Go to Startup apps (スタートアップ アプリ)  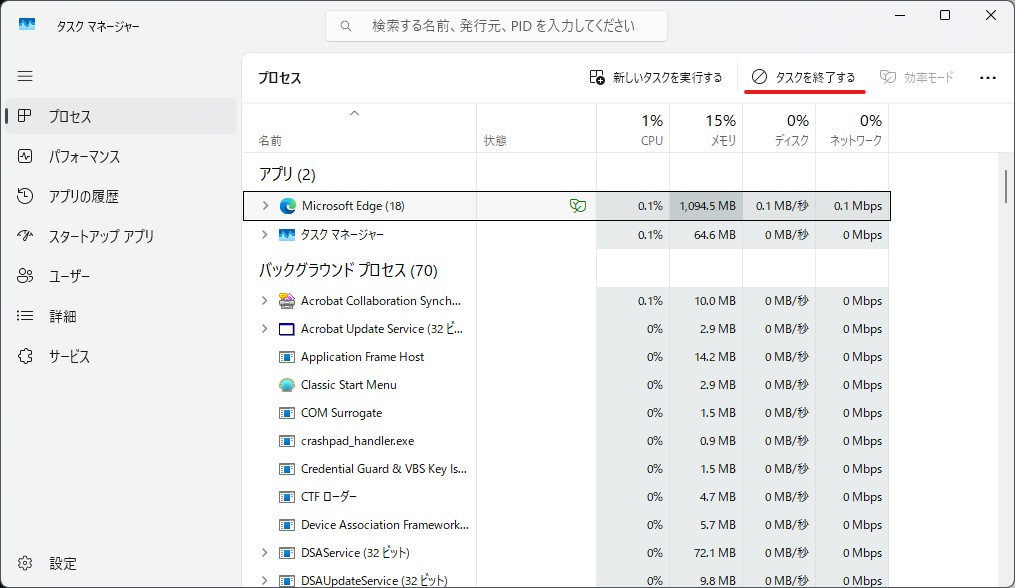[101, 237]
